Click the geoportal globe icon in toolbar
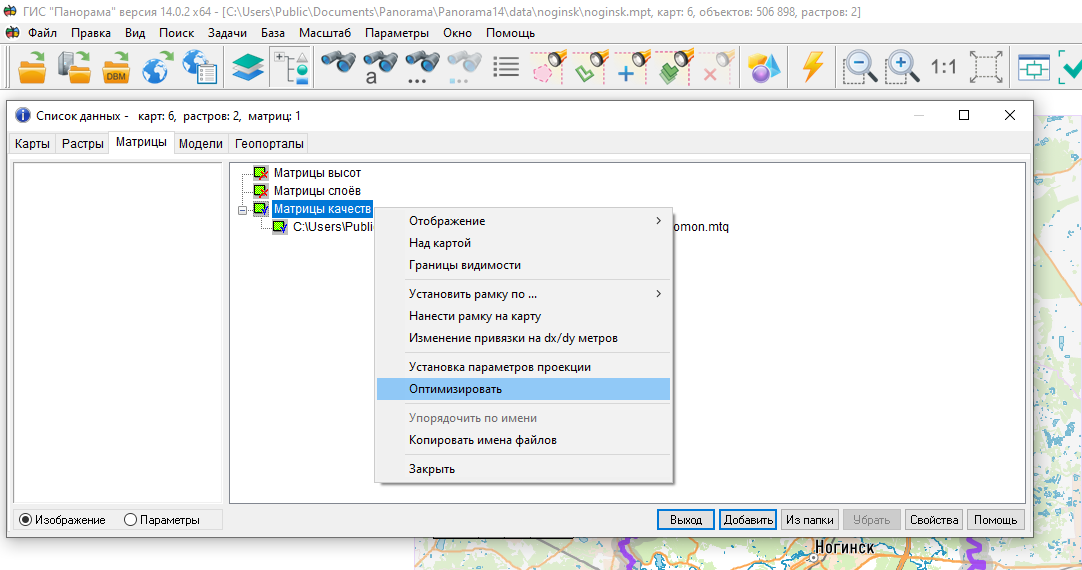The image size is (1082, 570). coord(157,67)
